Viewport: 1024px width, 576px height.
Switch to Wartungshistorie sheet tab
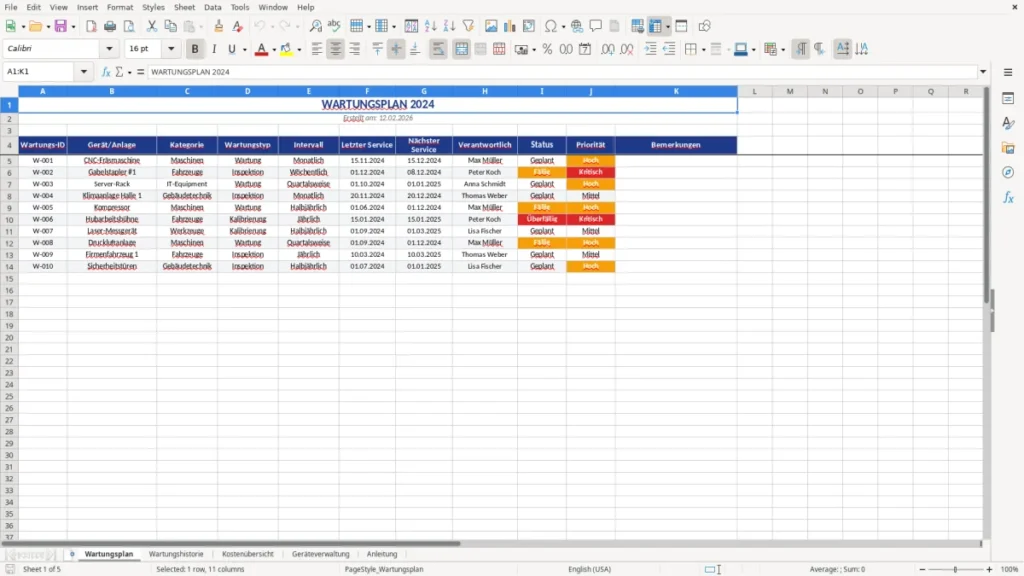click(x=176, y=554)
